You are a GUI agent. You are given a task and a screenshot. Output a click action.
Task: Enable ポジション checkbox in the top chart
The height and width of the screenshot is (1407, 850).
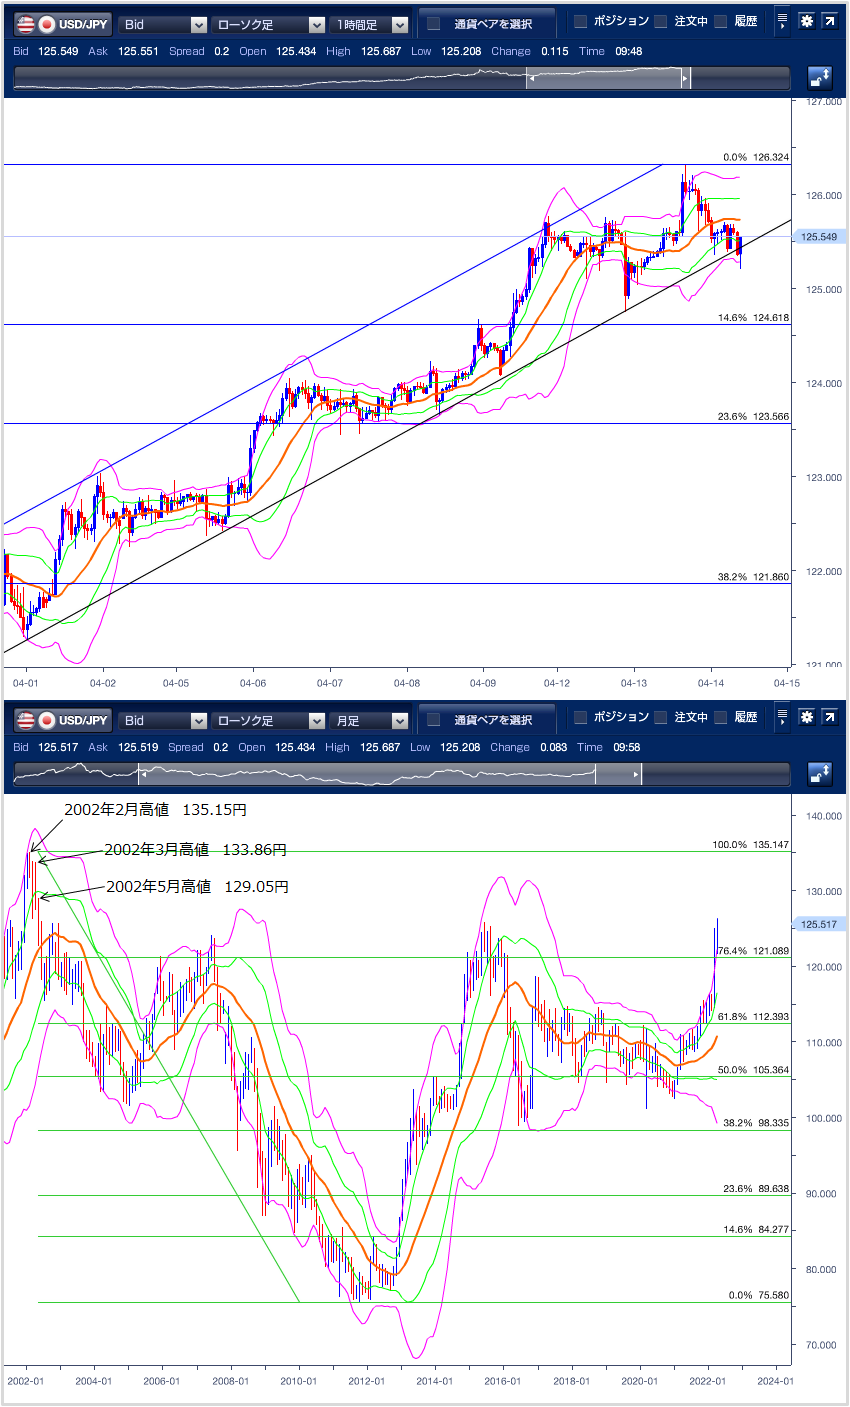[x=581, y=21]
